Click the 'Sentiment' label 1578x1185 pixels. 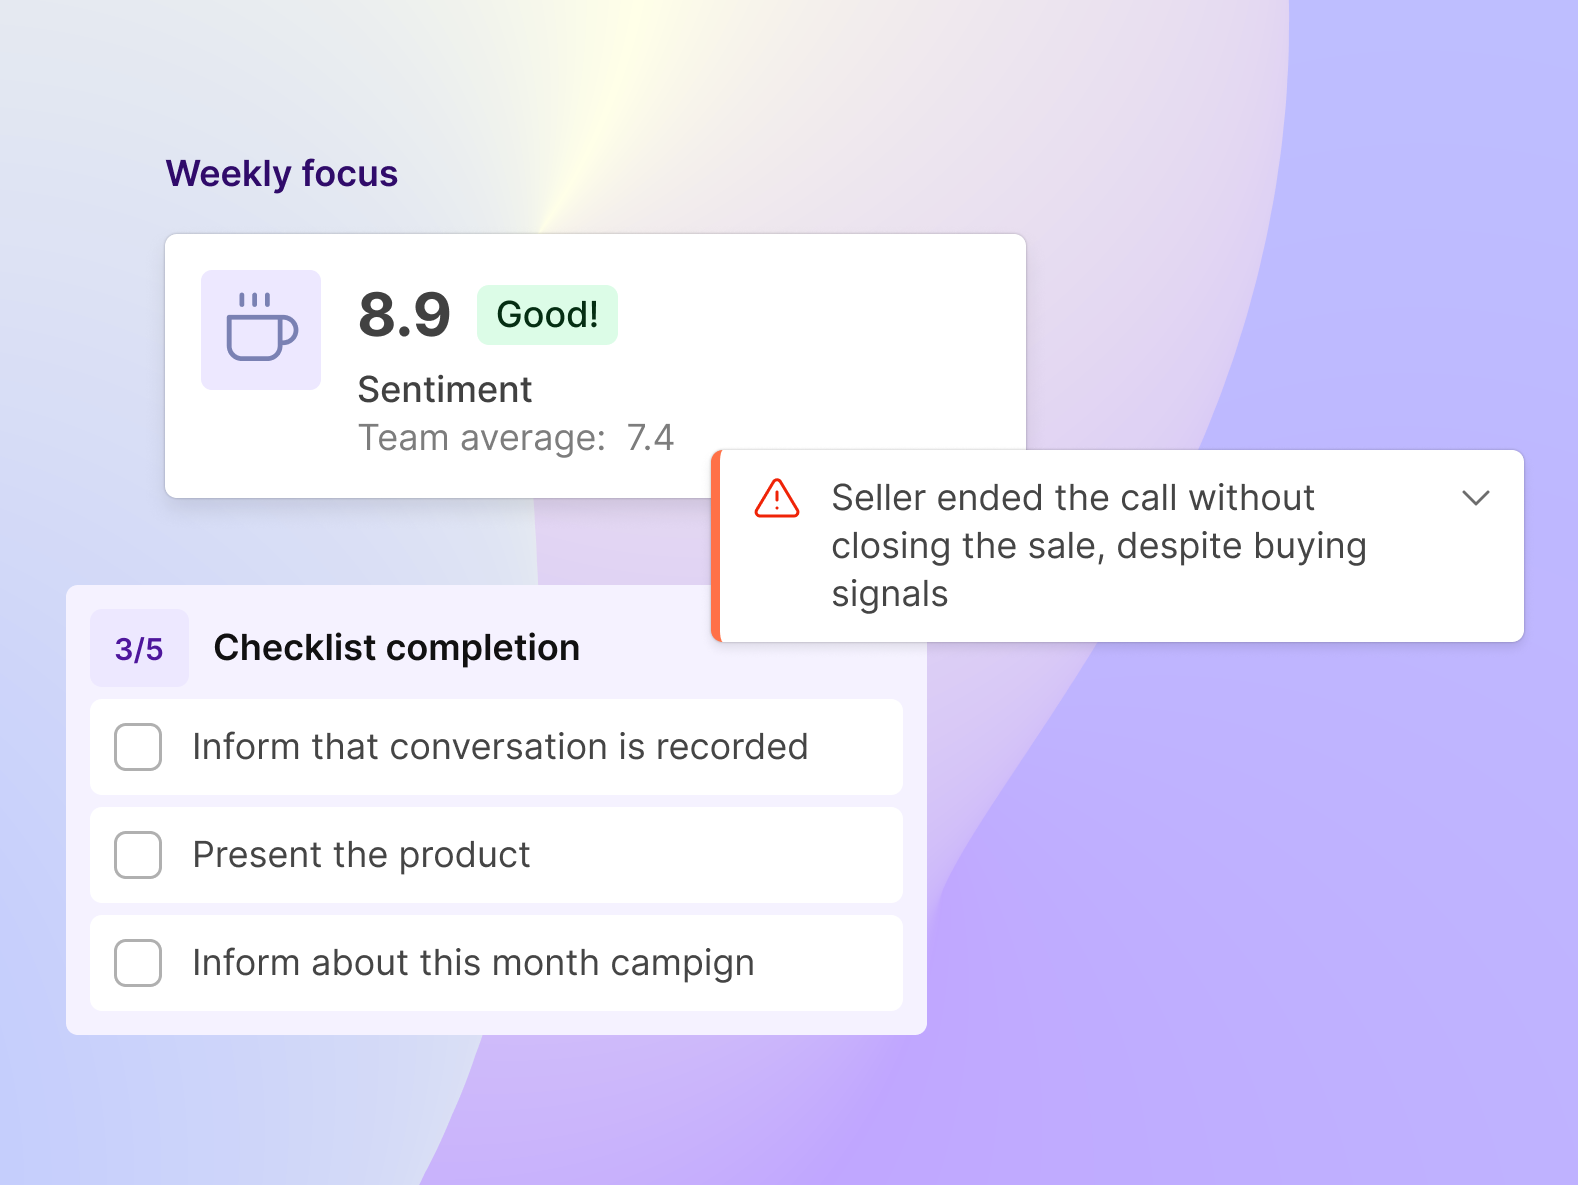point(445,390)
